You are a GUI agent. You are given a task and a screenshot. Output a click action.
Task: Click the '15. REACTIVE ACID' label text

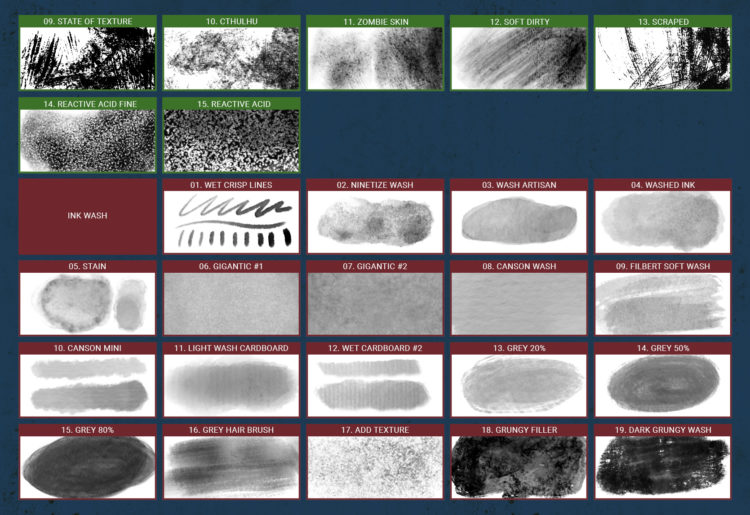coord(234,104)
